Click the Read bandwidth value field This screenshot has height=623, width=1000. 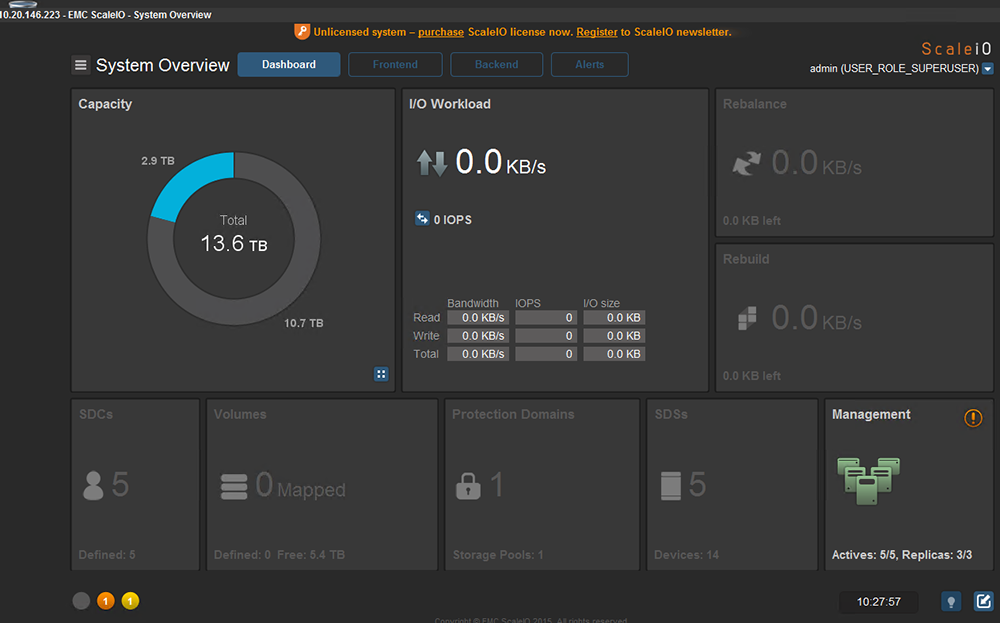point(478,318)
